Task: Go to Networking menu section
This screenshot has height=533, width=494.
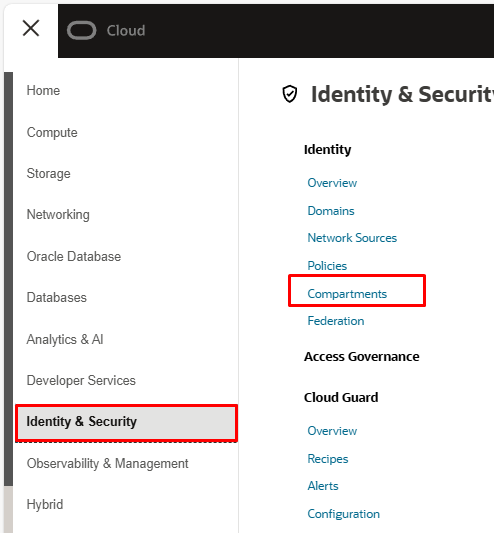Action: 58,215
